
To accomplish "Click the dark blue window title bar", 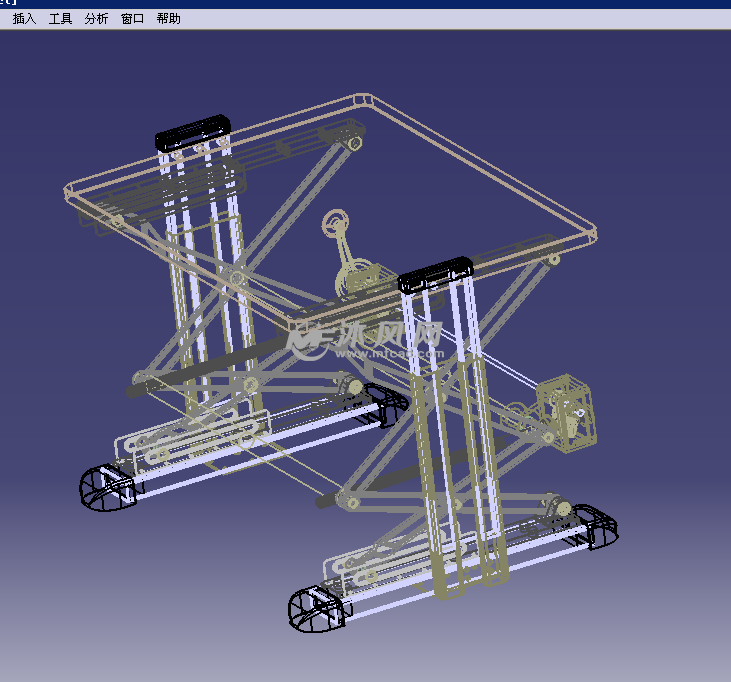I will click(365, 4).
